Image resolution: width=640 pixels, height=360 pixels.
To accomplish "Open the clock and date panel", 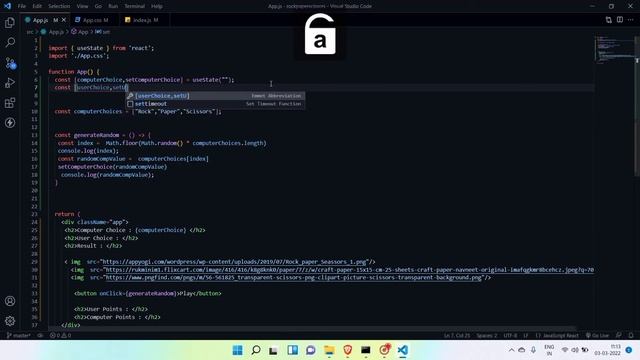I will (x=608, y=350).
